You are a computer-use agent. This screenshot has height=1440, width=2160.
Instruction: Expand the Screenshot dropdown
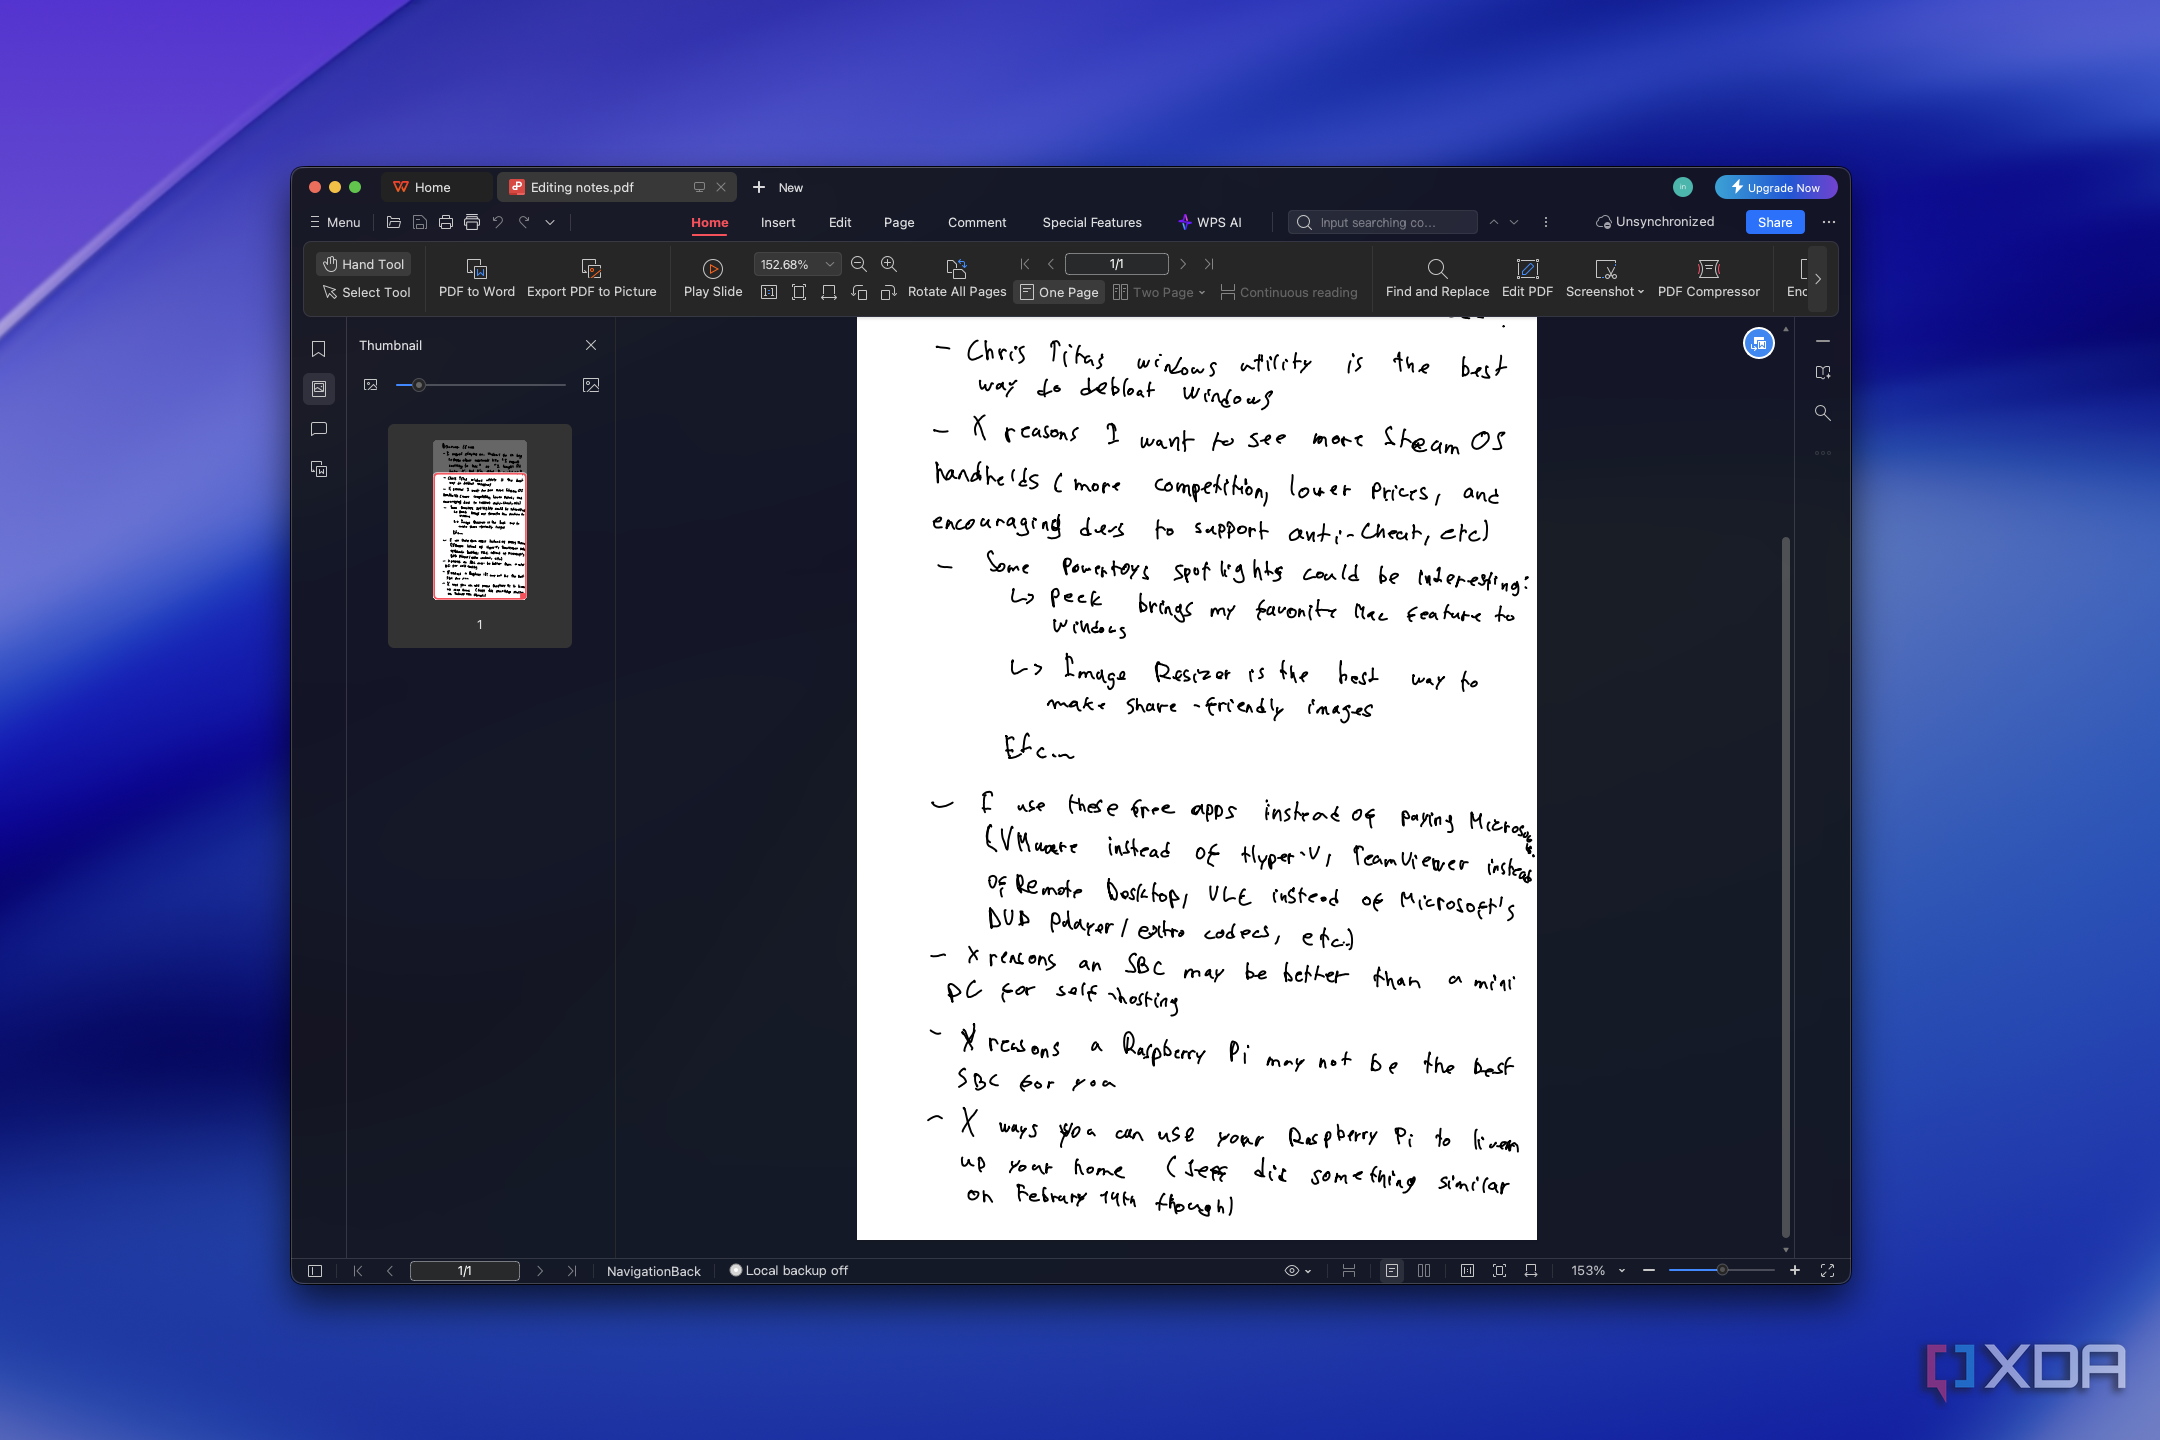coord(1640,292)
